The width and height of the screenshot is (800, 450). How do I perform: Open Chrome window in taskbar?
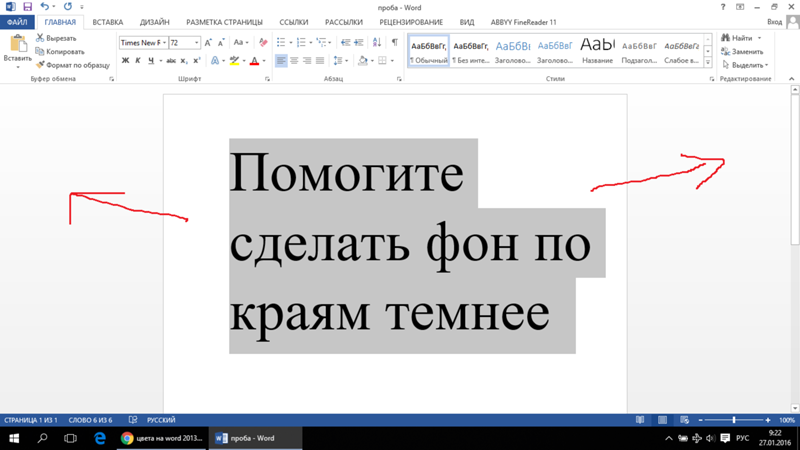pyautogui.click(x=162, y=438)
